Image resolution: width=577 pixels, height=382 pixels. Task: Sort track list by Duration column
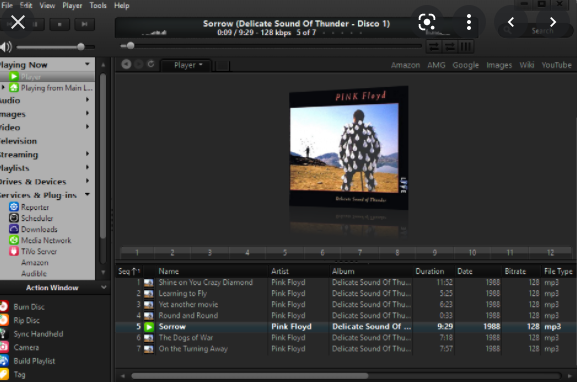point(429,271)
